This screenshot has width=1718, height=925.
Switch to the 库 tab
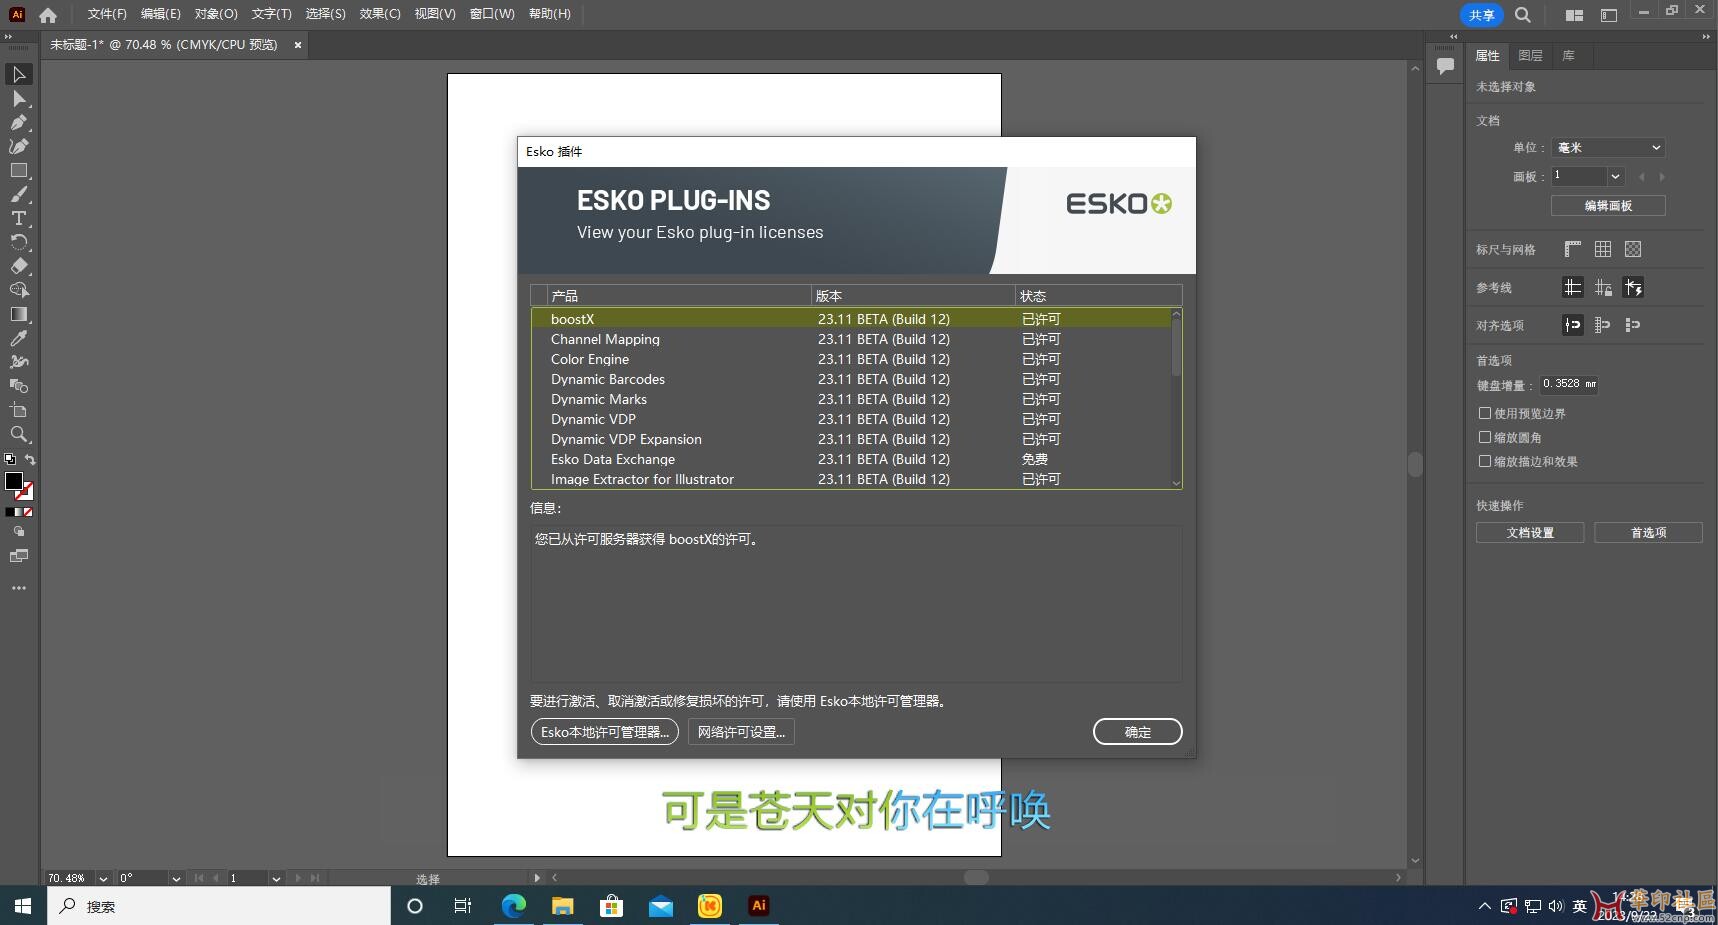tap(1569, 56)
